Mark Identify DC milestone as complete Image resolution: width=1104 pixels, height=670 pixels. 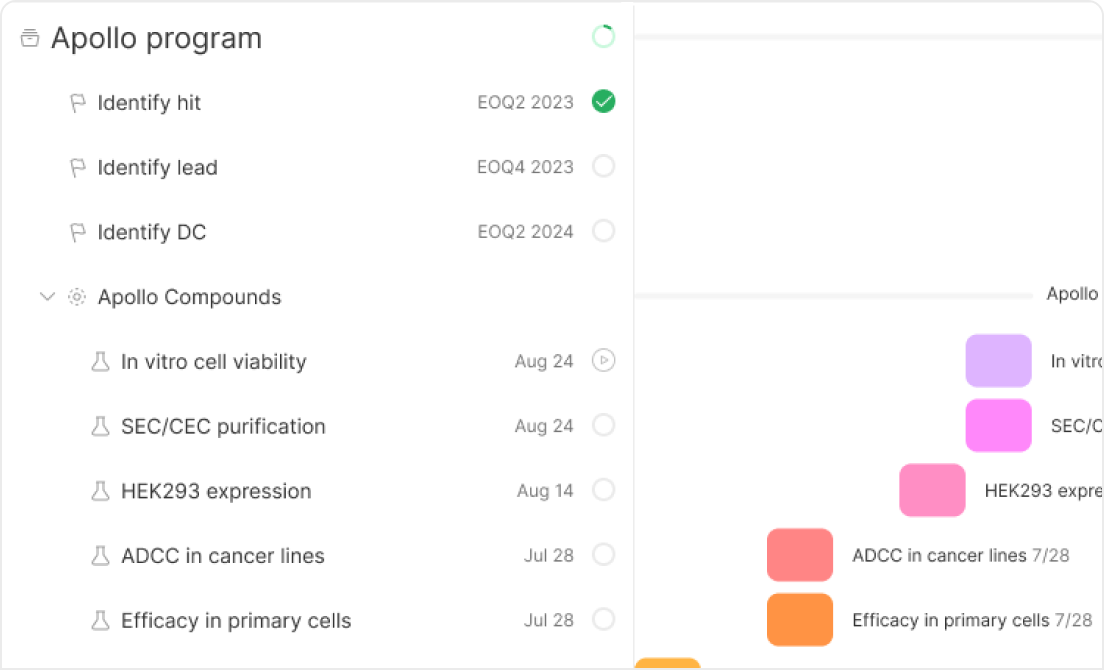pyautogui.click(x=603, y=231)
